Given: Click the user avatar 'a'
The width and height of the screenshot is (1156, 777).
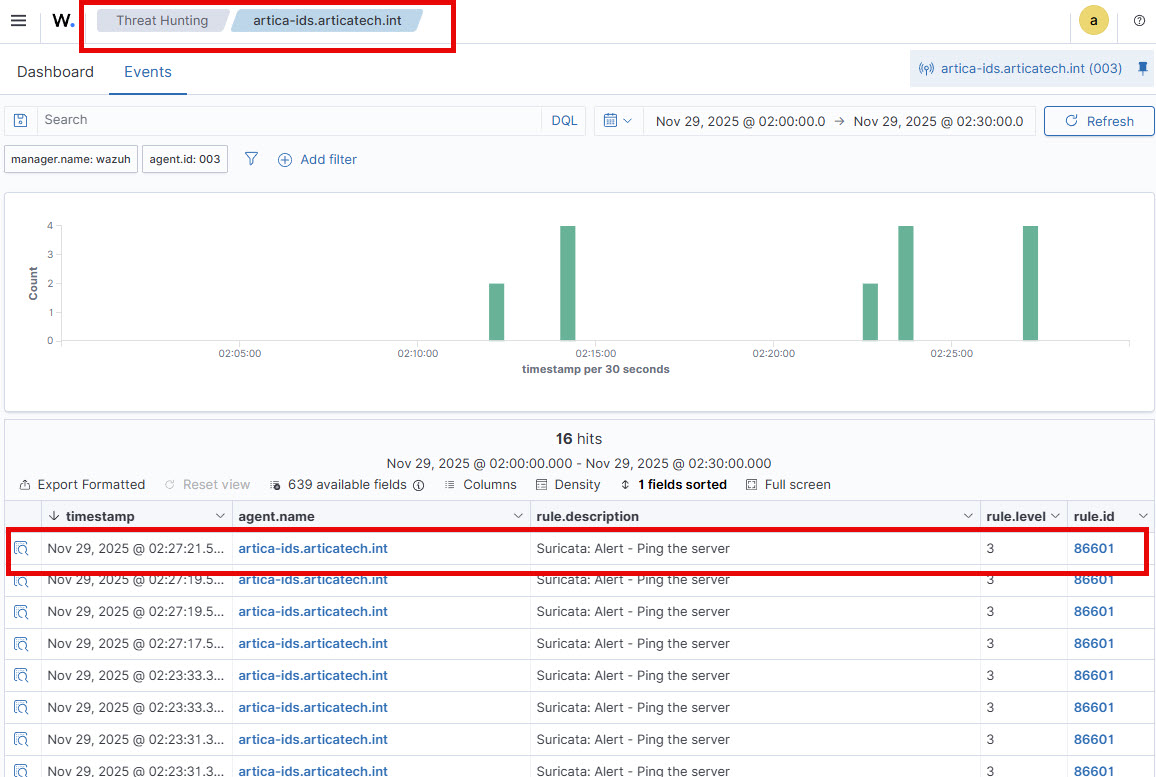Looking at the screenshot, I should (x=1093, y=21).
